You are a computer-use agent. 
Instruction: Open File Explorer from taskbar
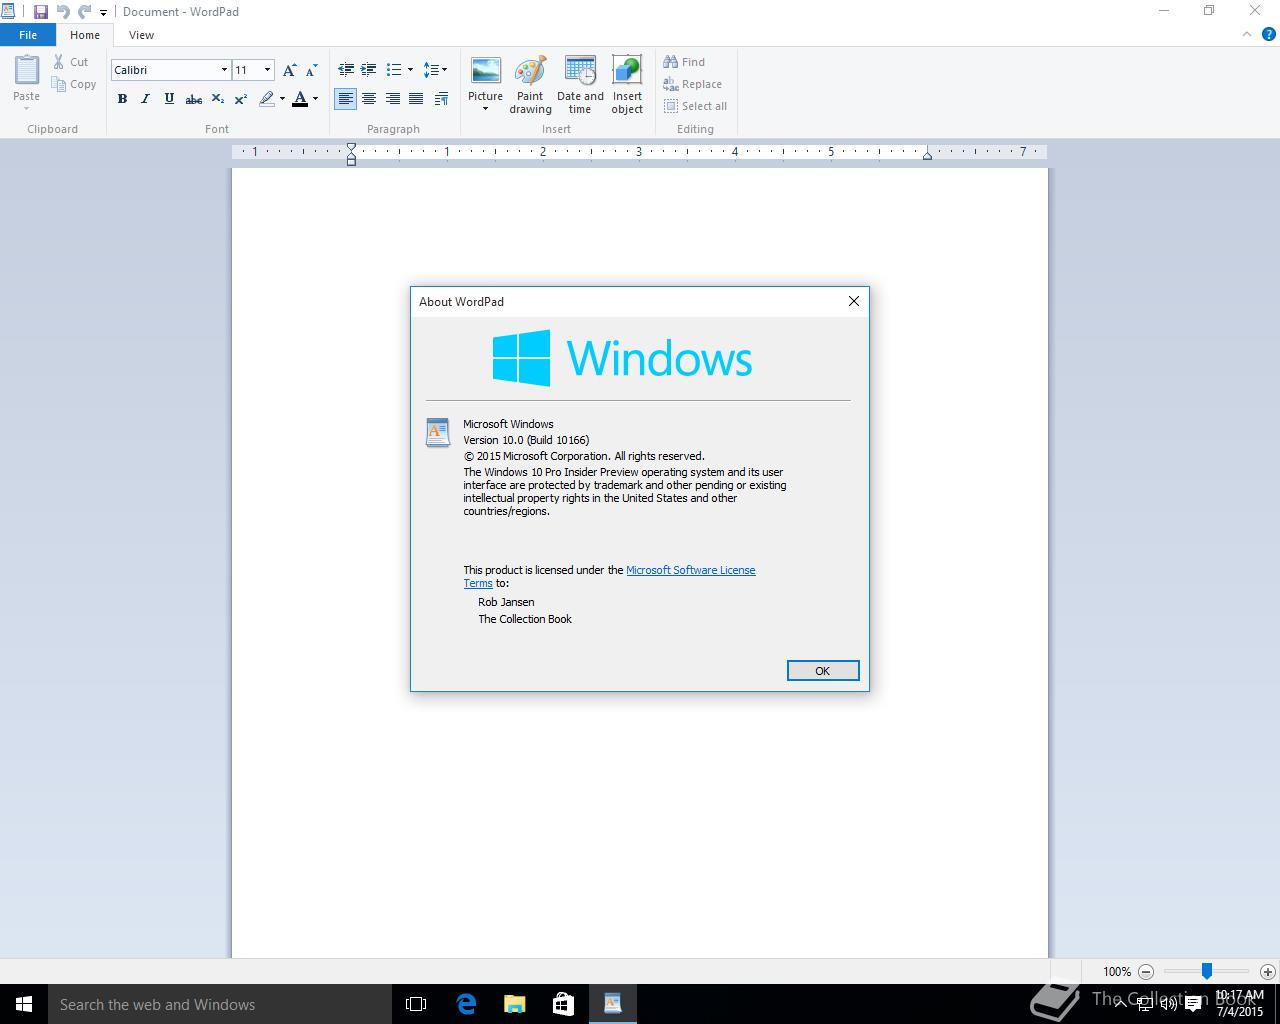click(514, 1004)
